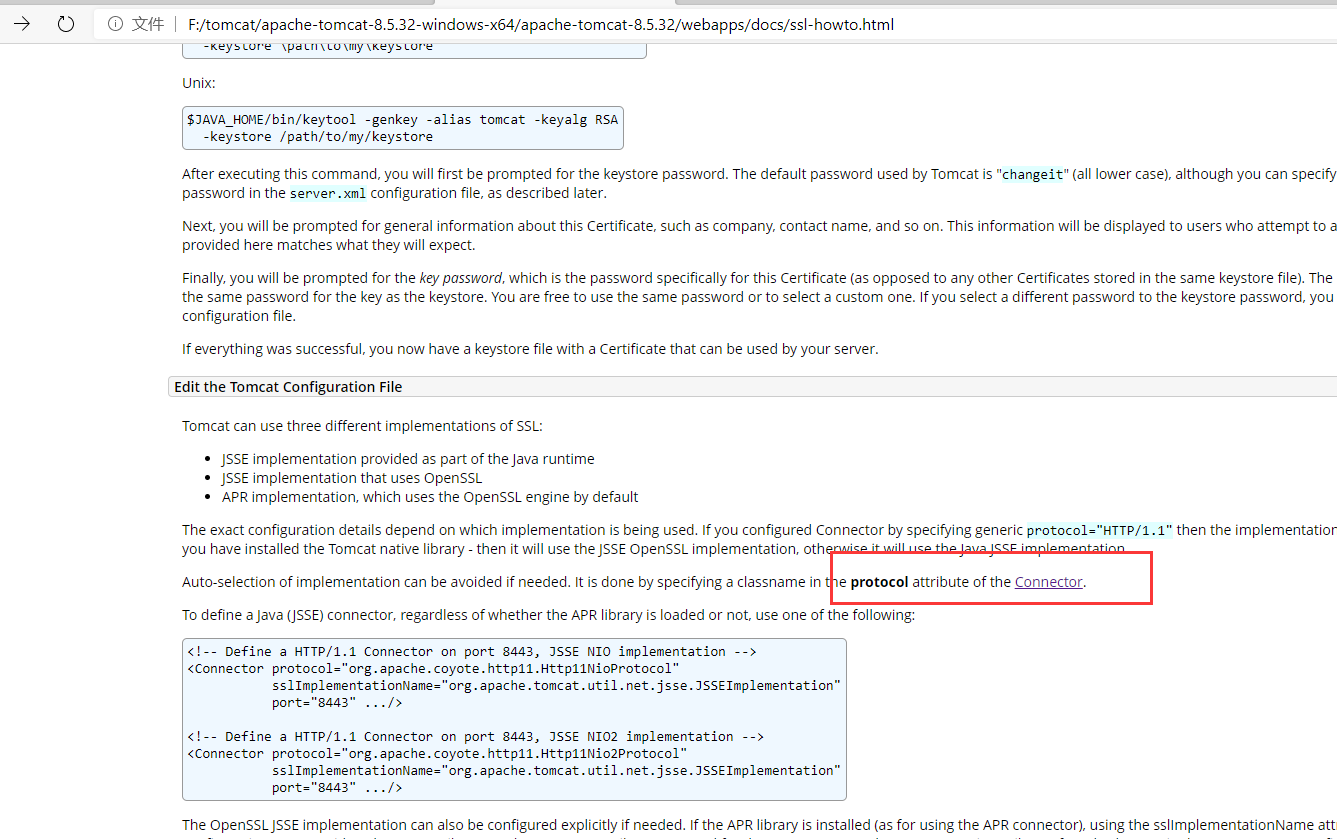Click 'To define a Java (JSSE) connector' sentence

point(548,615)
